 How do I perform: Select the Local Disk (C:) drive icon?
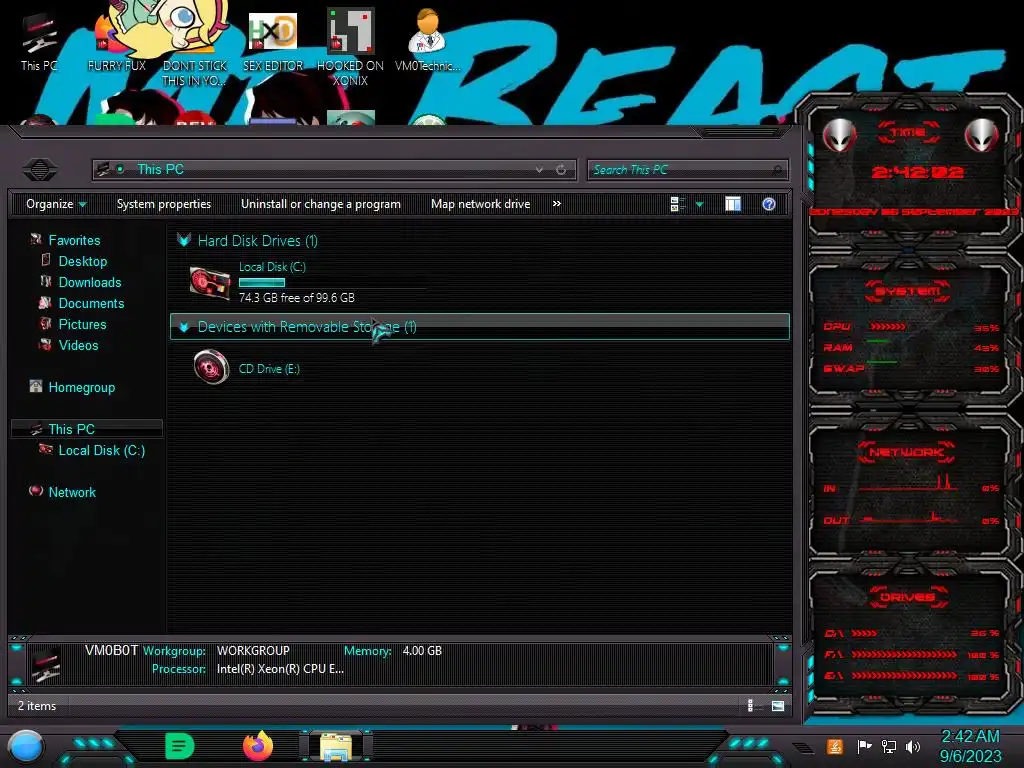(x=210, y=283)
